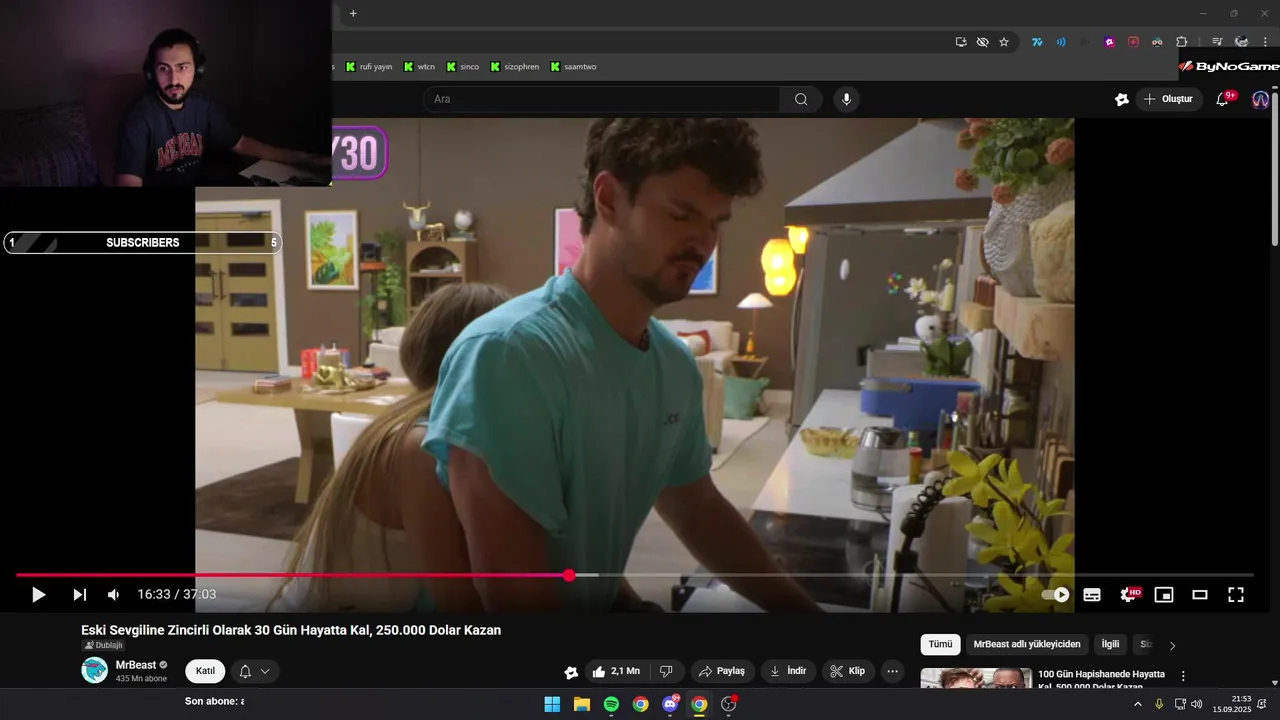Open the red square extension icon
Screen dimensions: 1280x720
click(x=1133, y=42)
